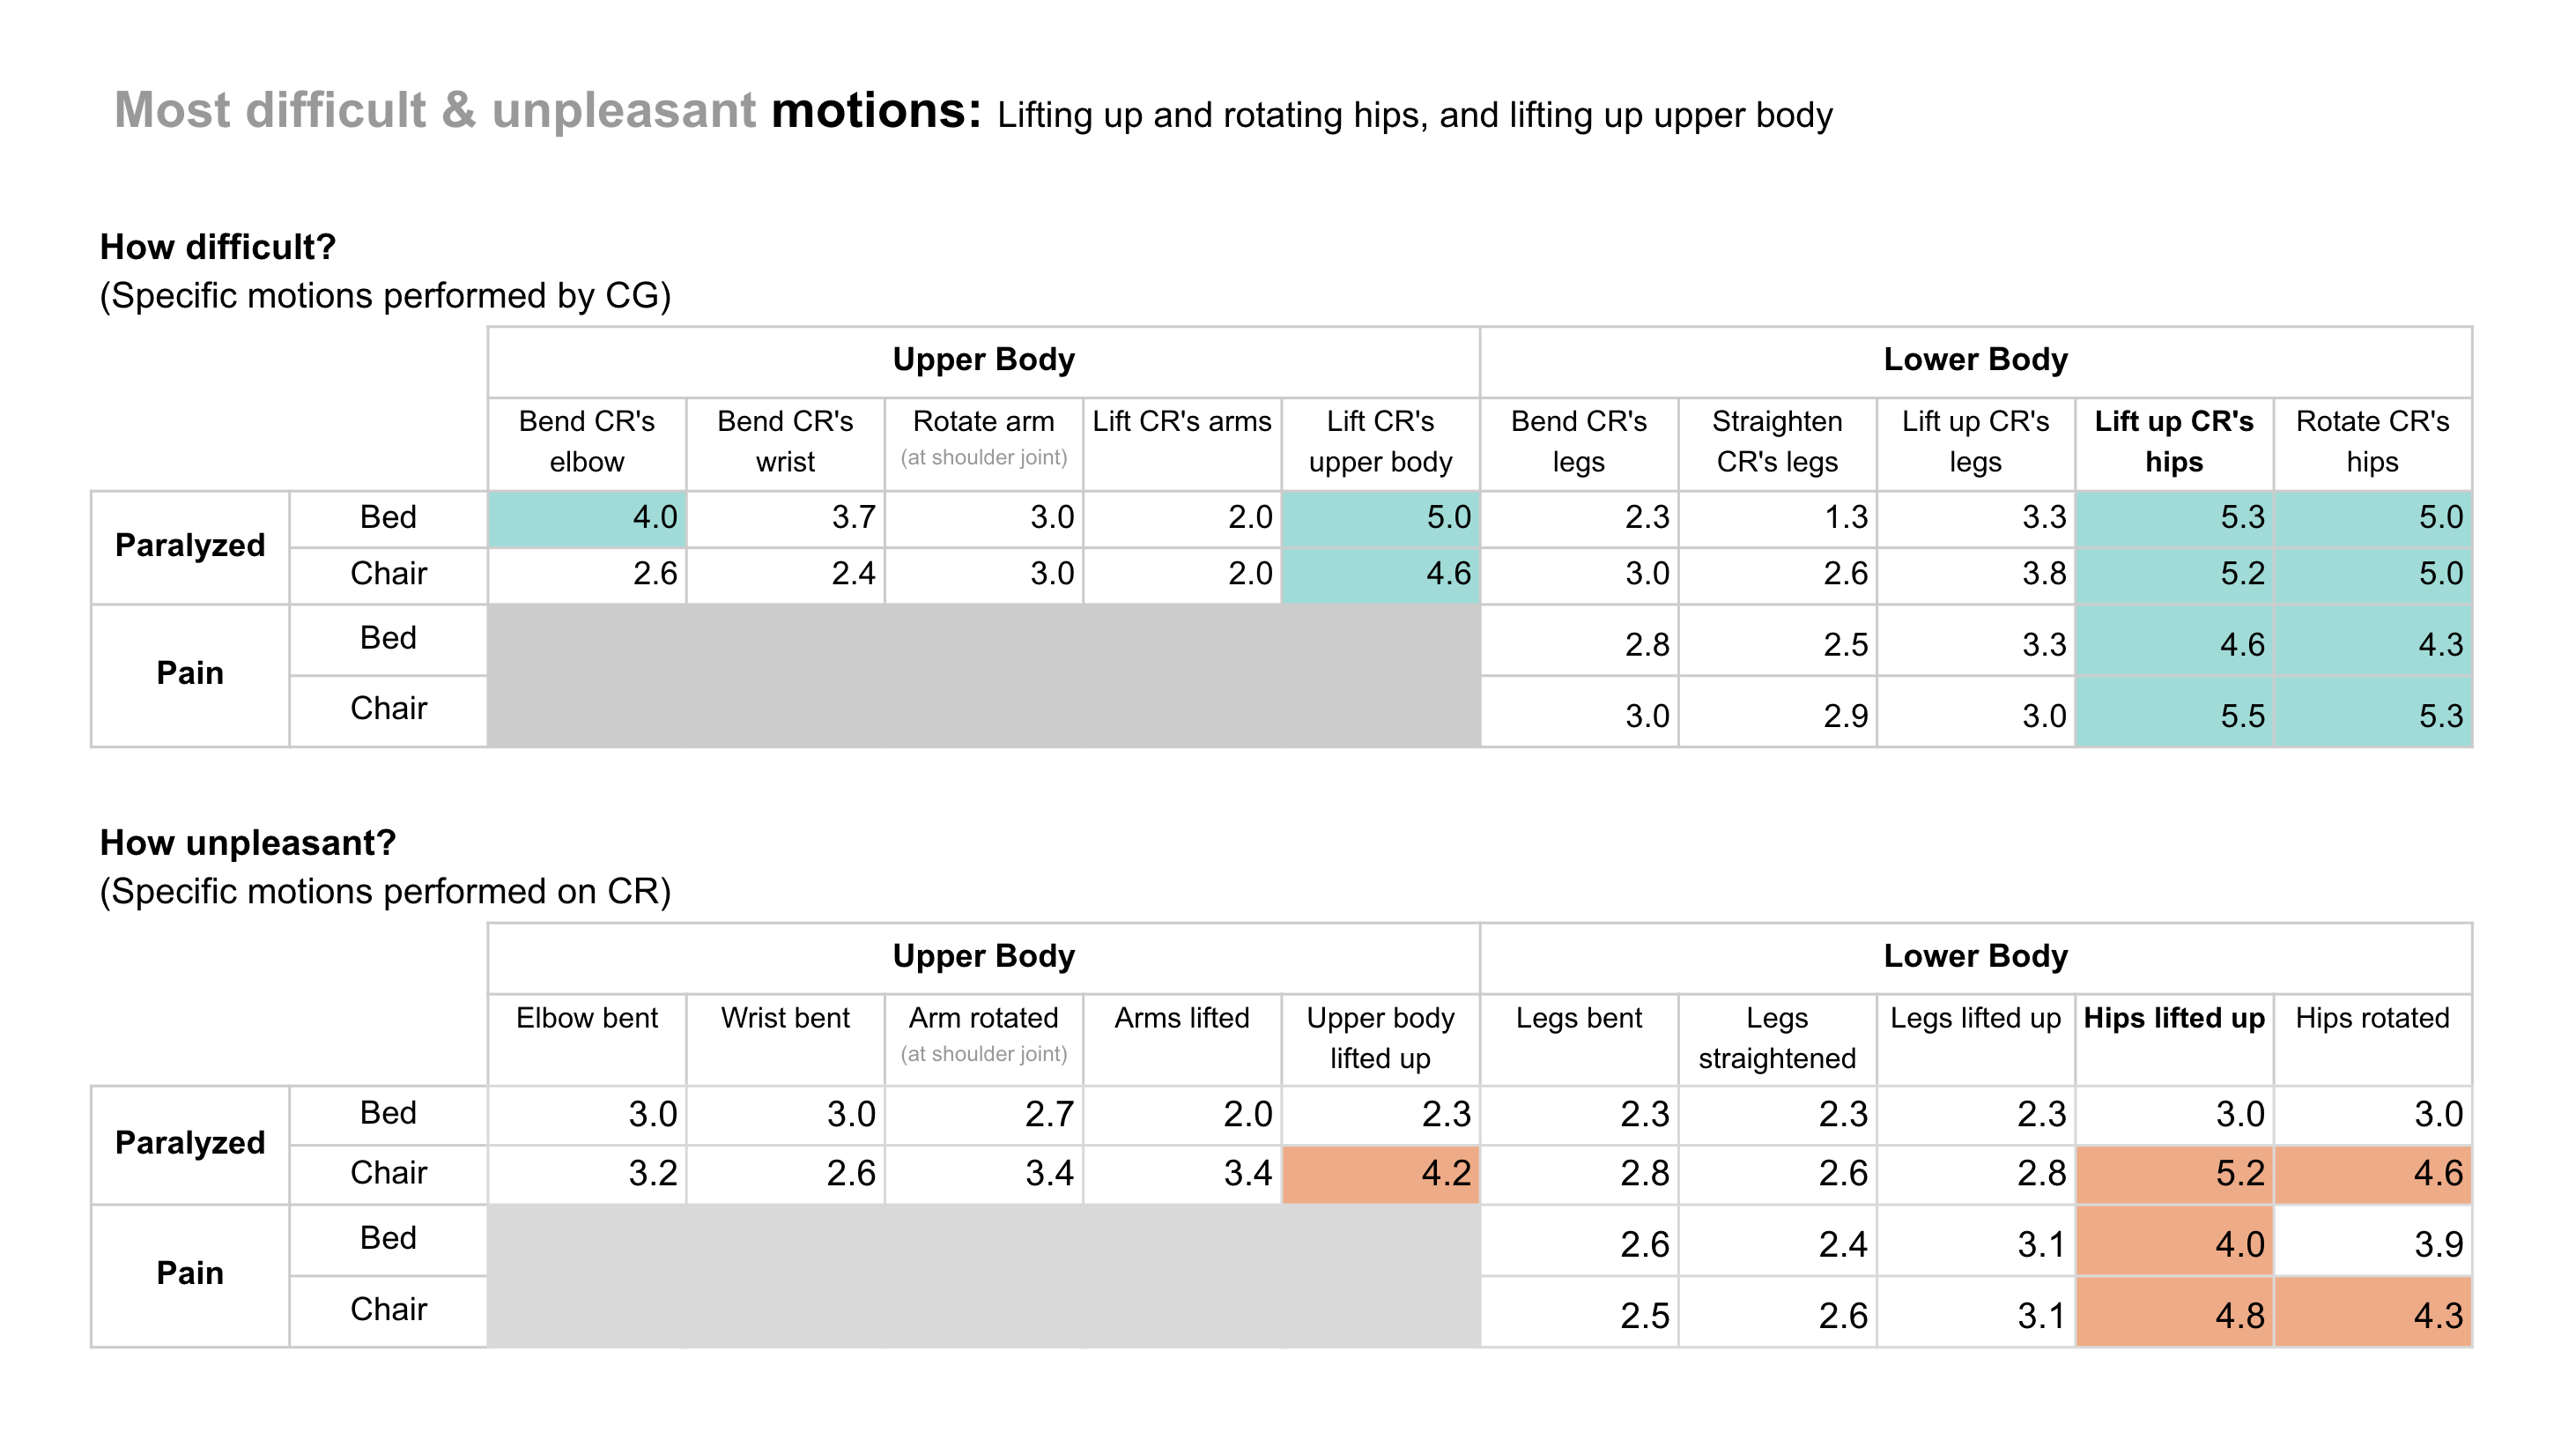Select the 3.7 cell under Bend CR's wrist
Image resolution: width=2576 pixels, height=1440 pixels.
[785, 518]
